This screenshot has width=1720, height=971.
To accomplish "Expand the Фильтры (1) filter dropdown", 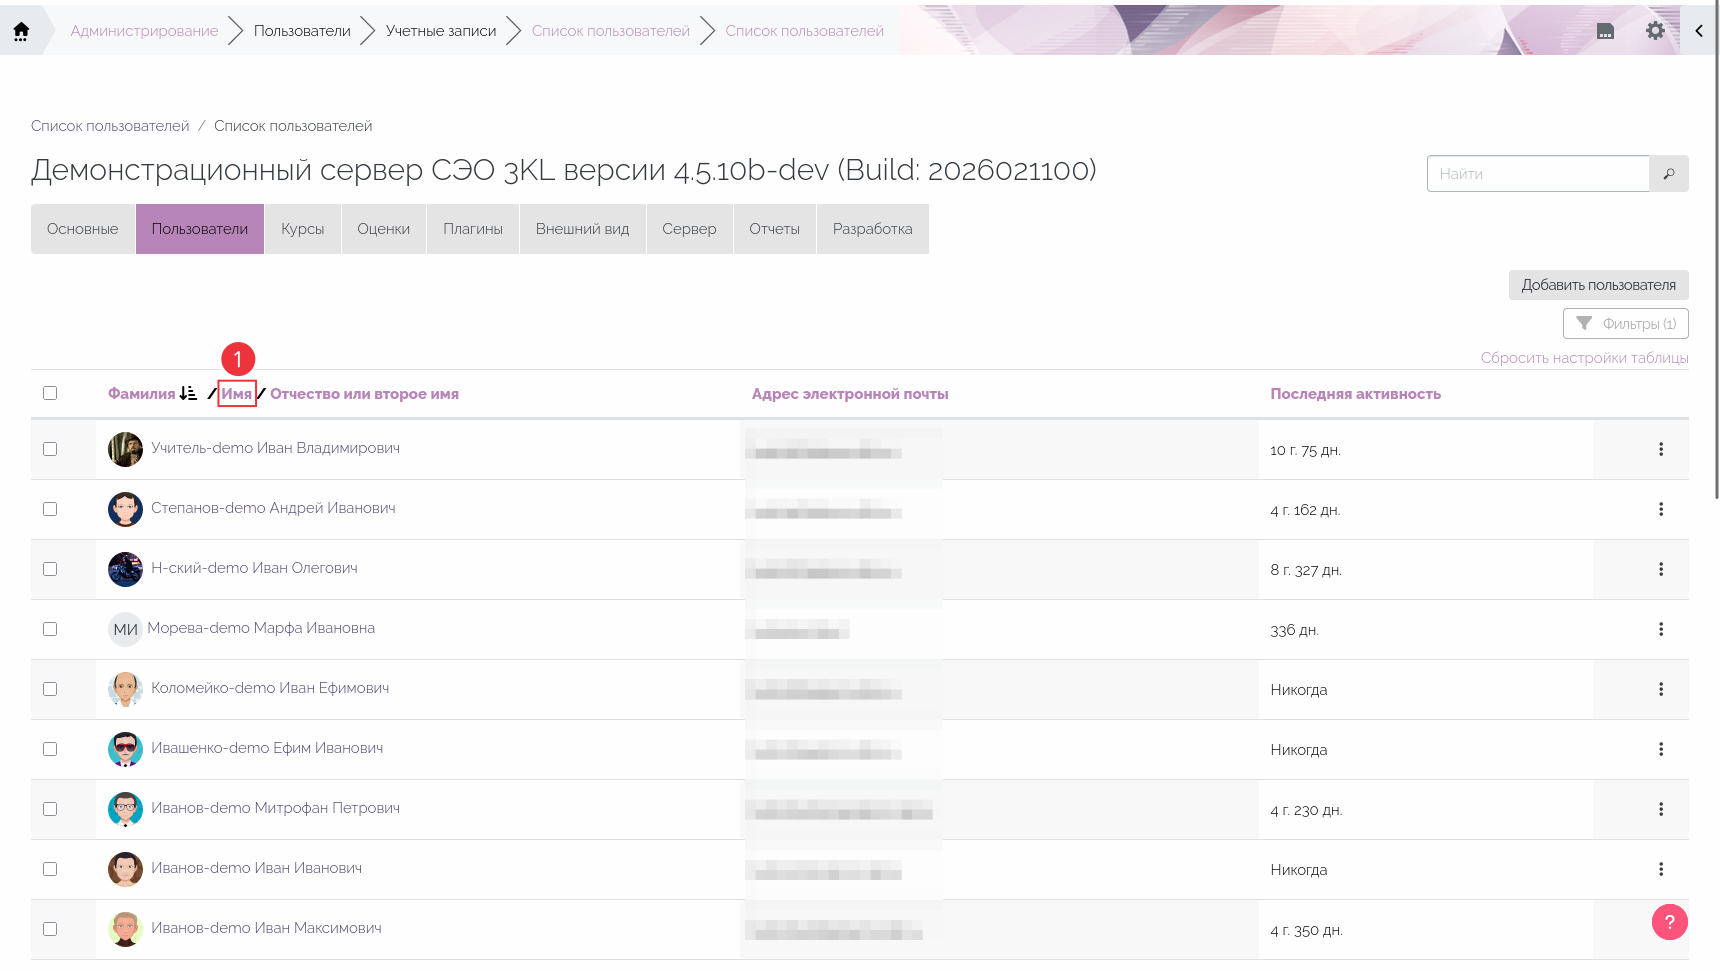I will pos(1625,324).
